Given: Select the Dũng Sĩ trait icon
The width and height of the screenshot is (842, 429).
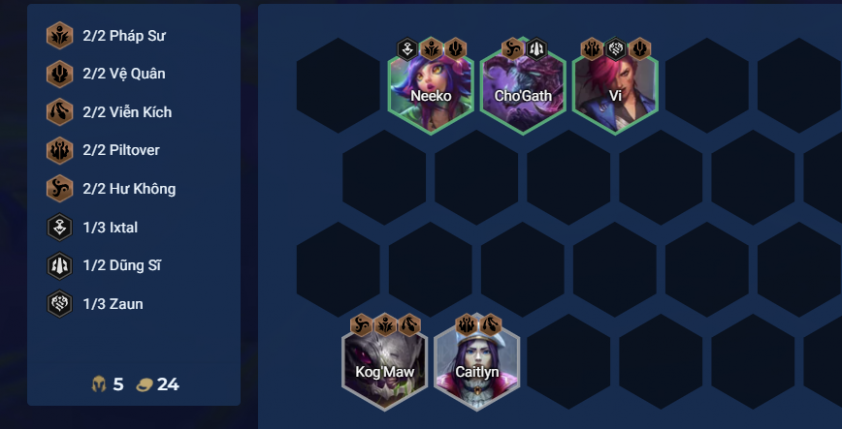Looking at the screenshot, I should [60, 266].
